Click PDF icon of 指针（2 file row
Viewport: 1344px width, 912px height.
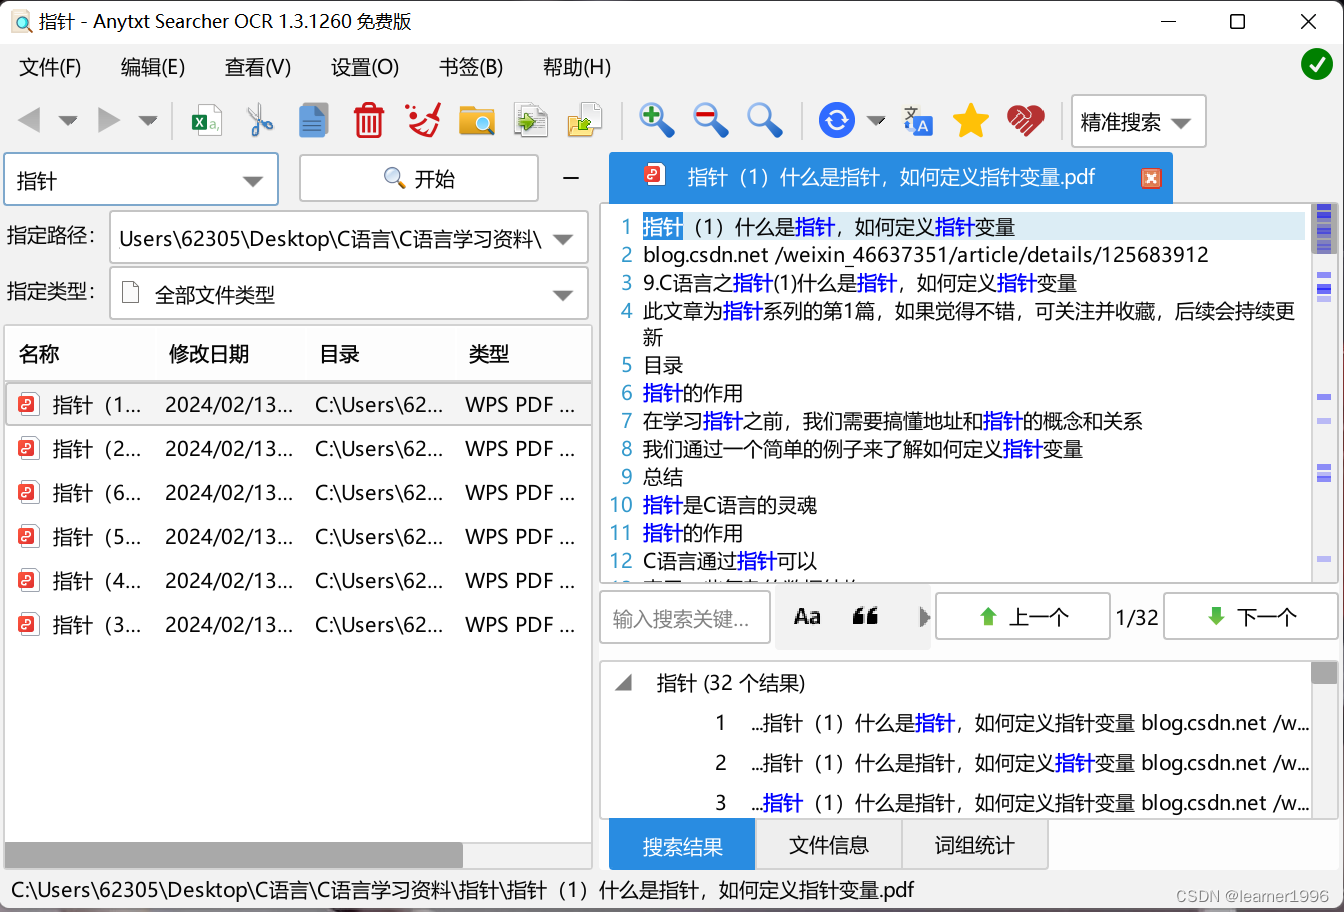click(29, 448)
